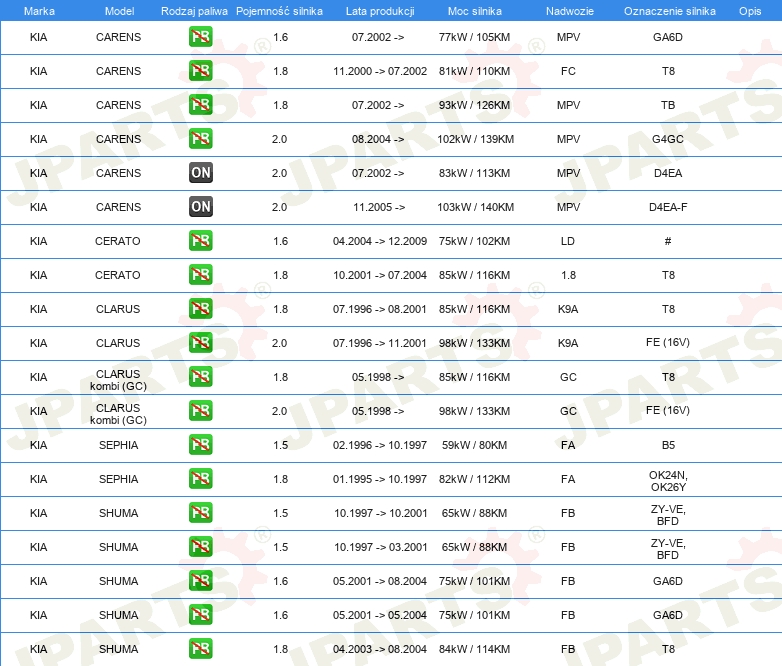The width and height of the screenshot is (782, 666).
Task: Click petrol icon in SHUMA 05.2001 -> 05.2004 row
Action: [x=200, y=615]
